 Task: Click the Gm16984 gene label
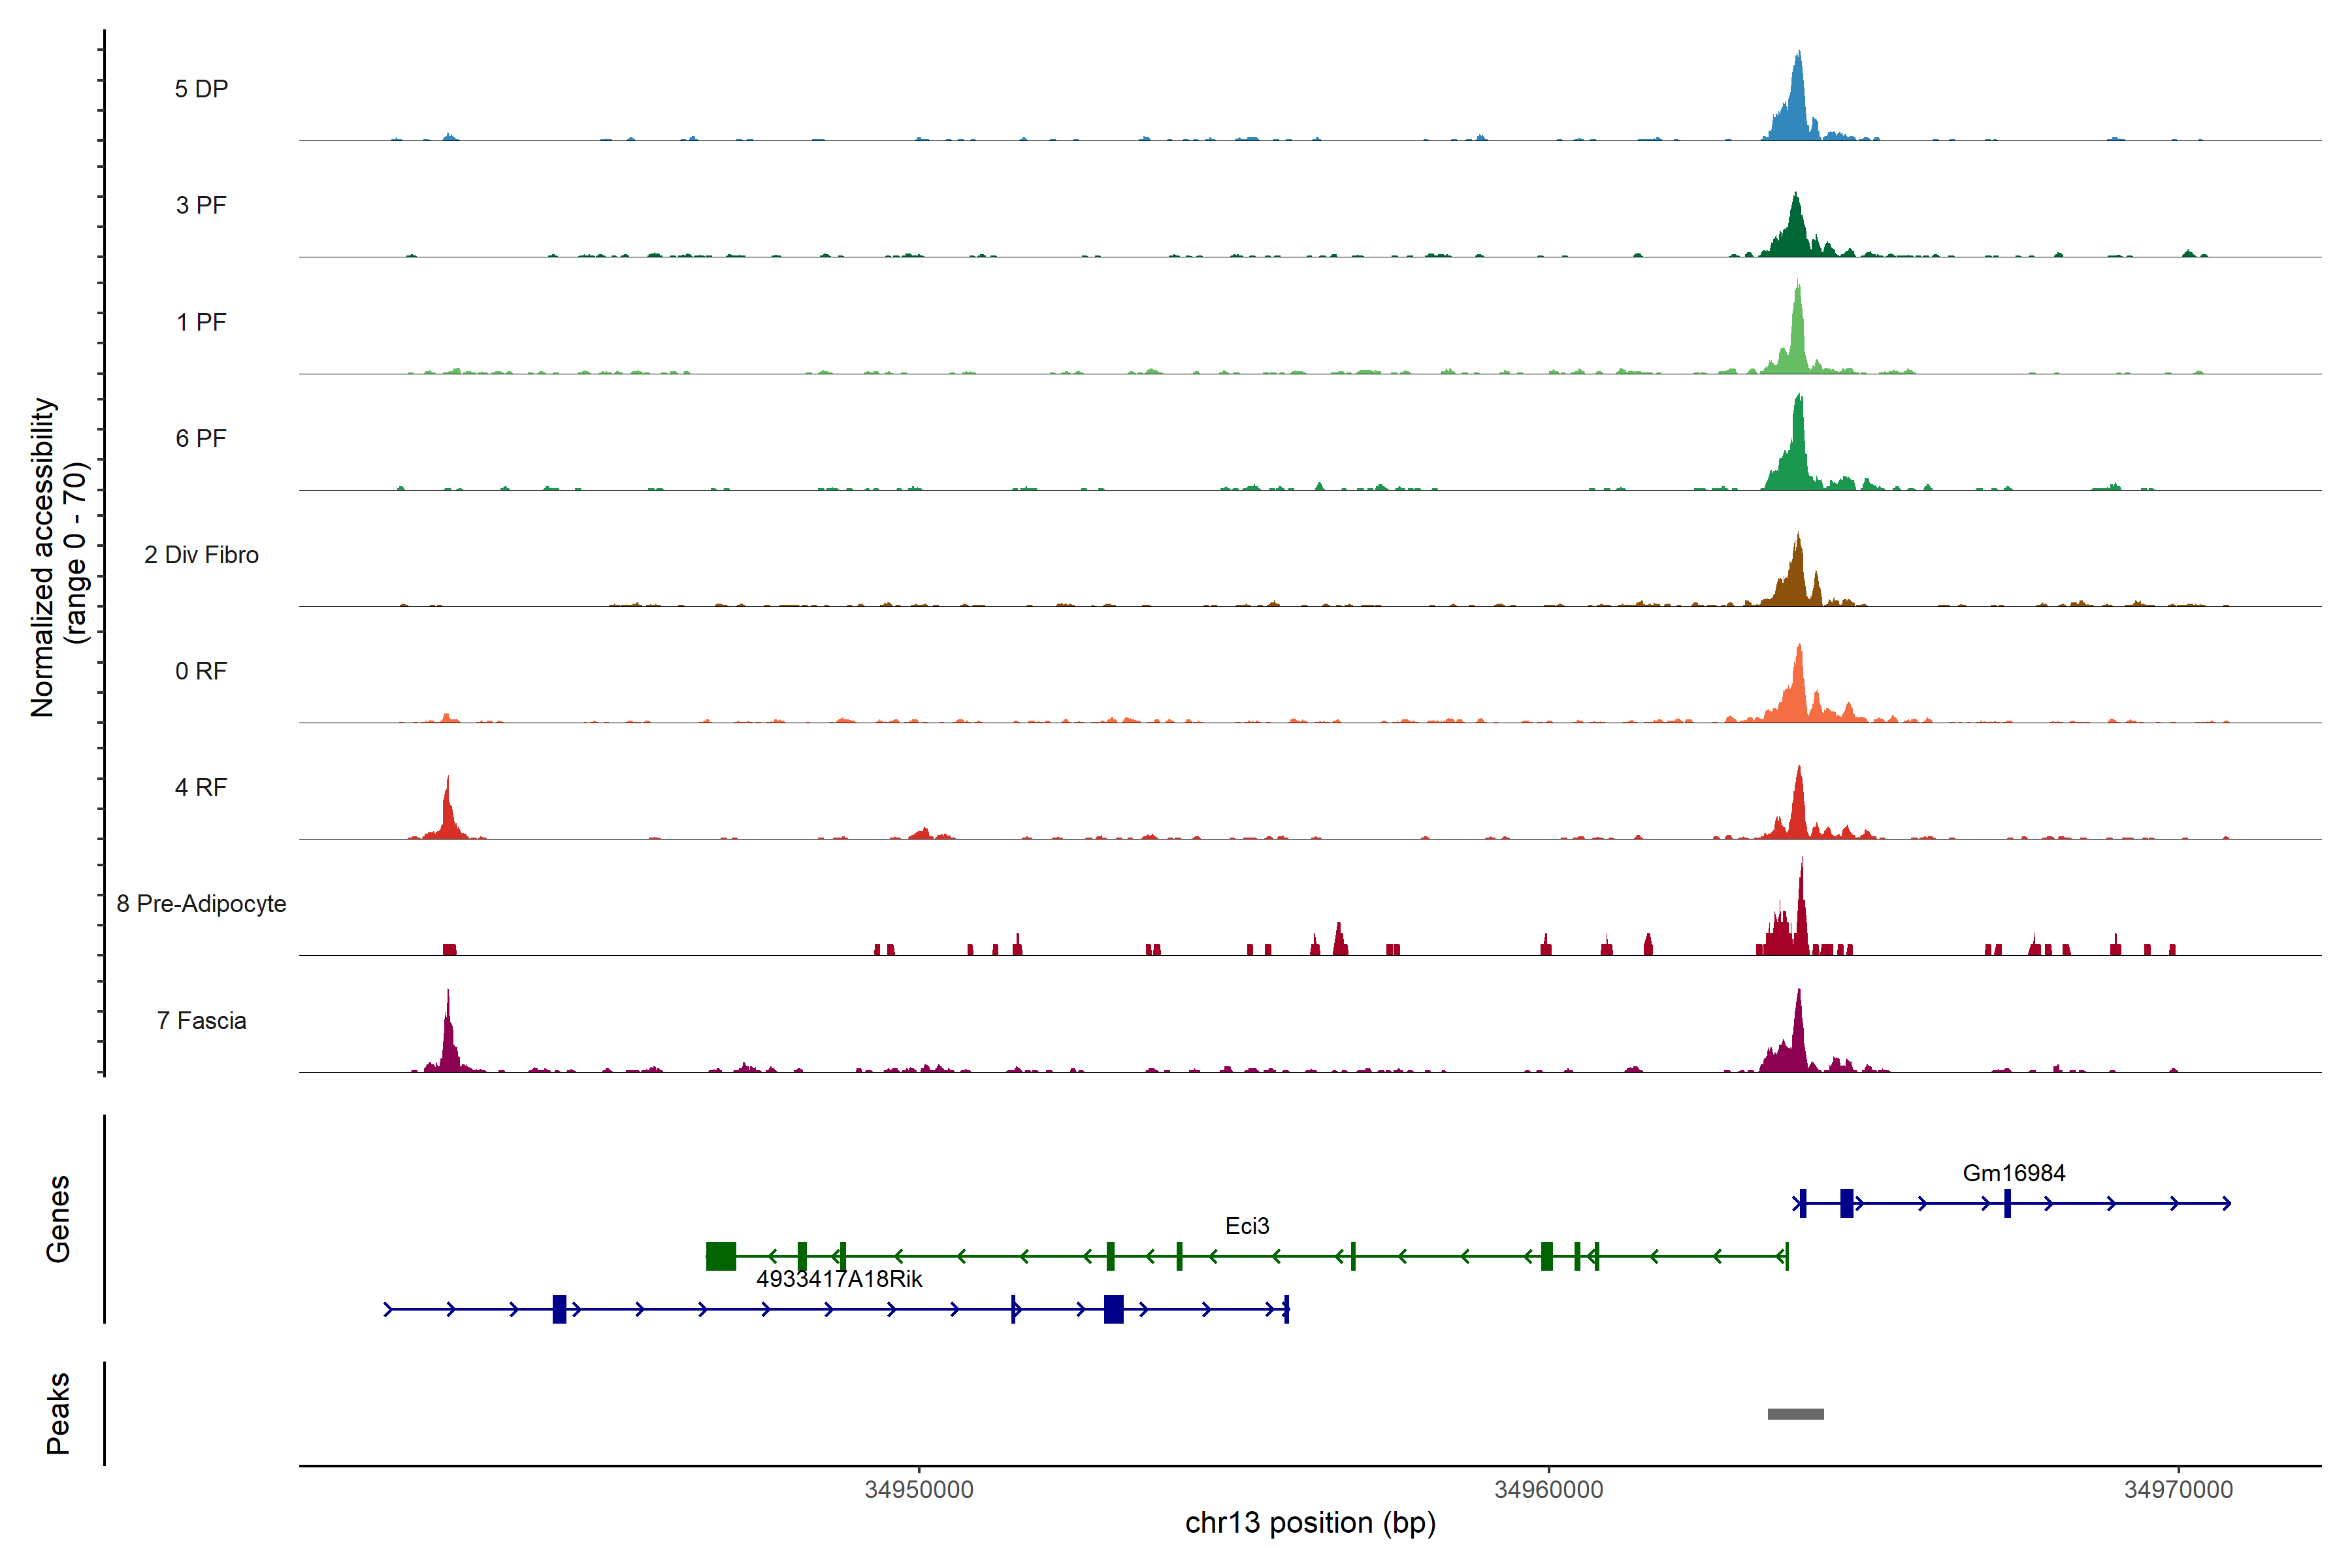(x=2013, y=1173)
